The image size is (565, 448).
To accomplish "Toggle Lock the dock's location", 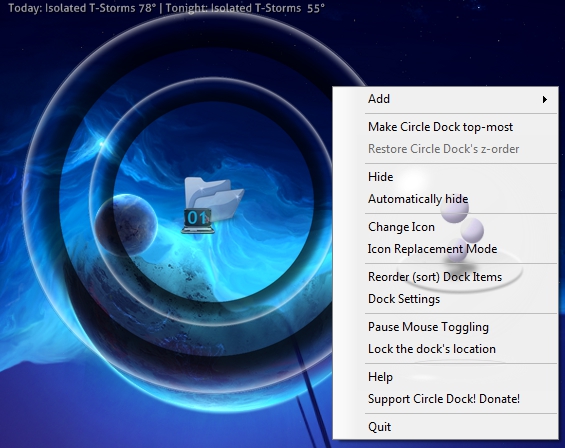I will [x=445, y=349].
